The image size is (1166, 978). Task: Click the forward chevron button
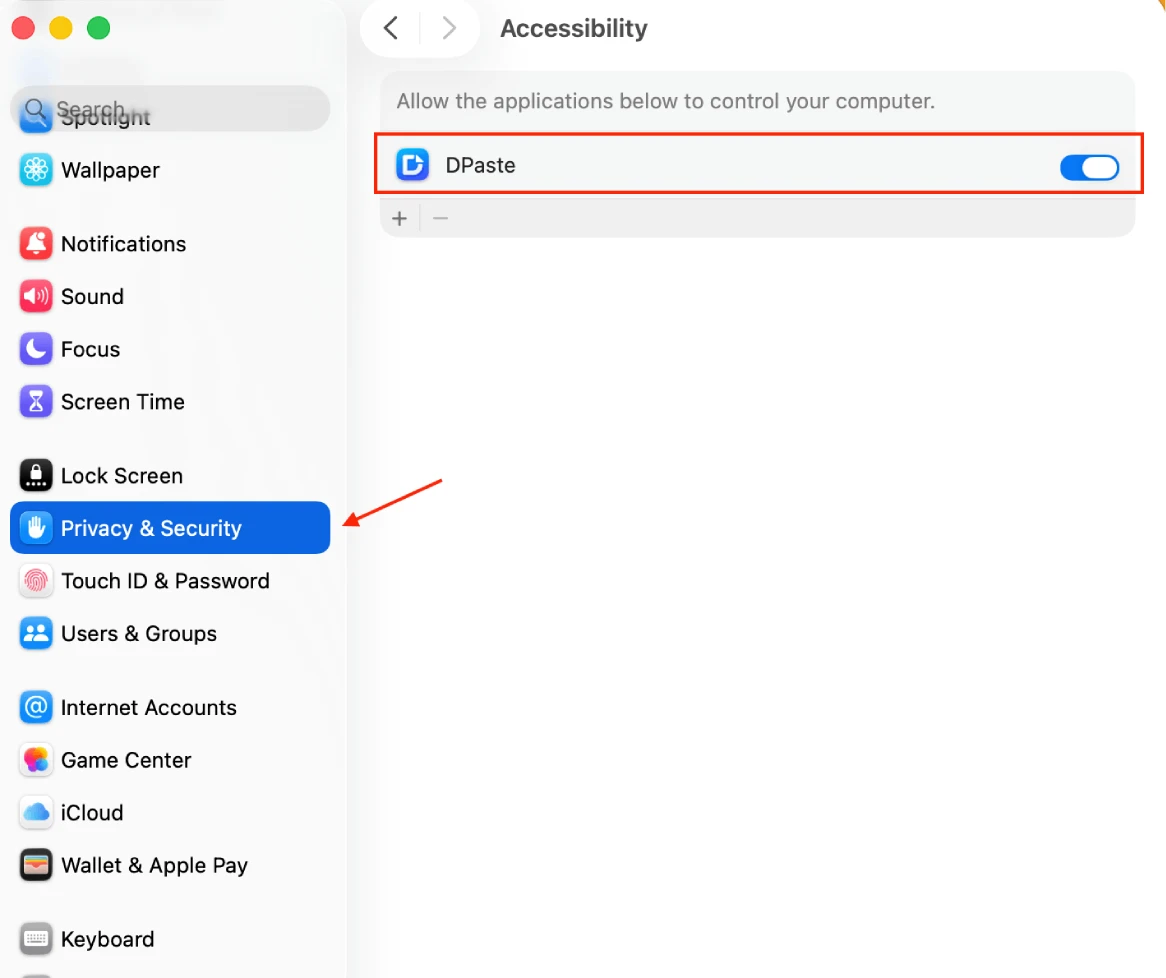(449, 29)
